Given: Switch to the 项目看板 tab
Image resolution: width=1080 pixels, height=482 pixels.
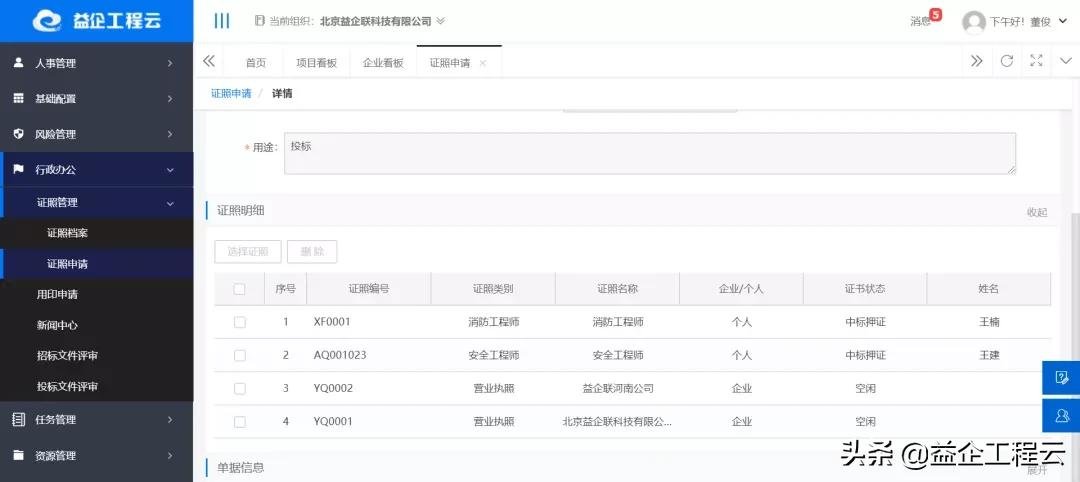Looking at the screenshot, I should click(x=316, y=63).
